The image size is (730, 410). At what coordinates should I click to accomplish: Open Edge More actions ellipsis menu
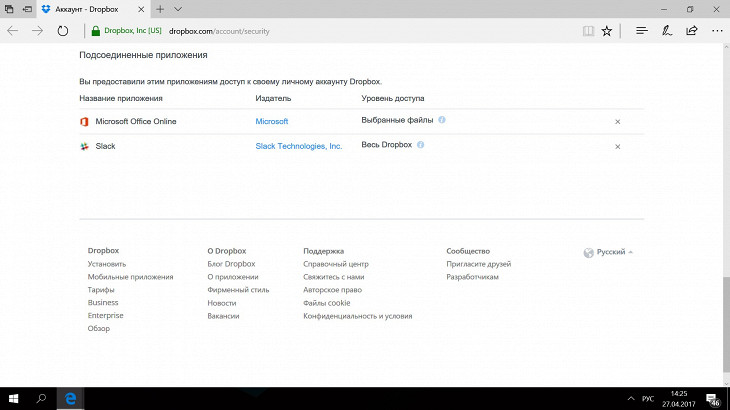[x=716, y=31]
